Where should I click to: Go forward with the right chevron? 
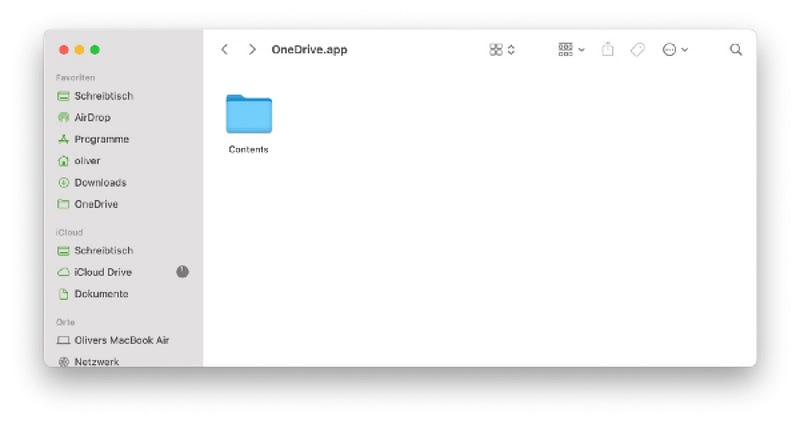click(x=252, y=49)
